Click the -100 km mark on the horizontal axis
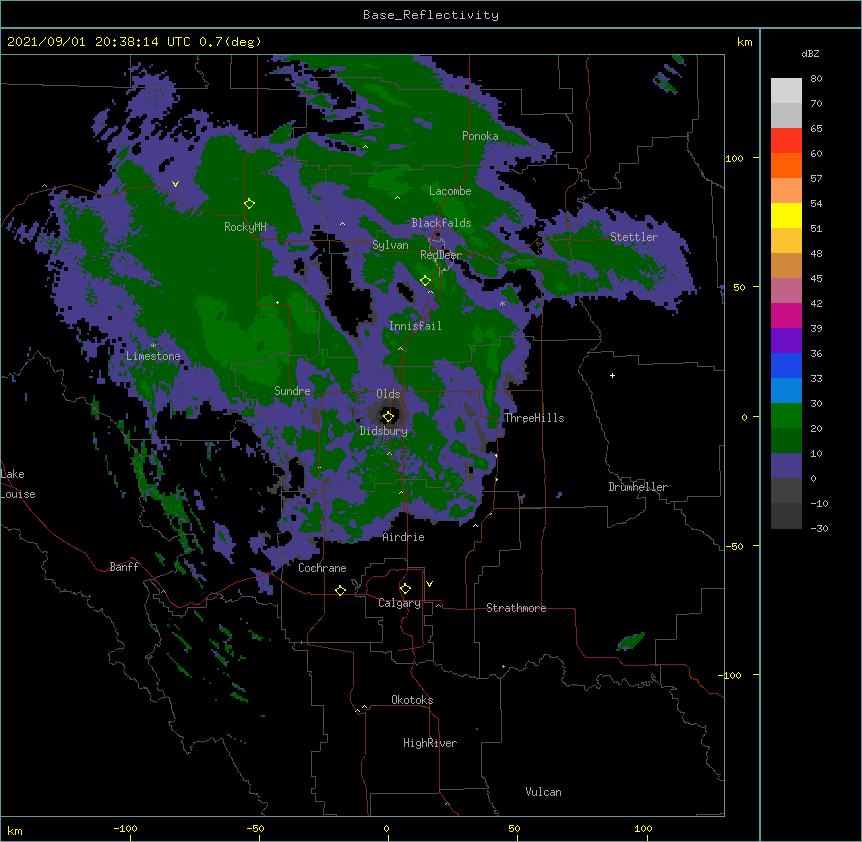The height and width of the screenshot is (842, 862). (x=125, y=828)
